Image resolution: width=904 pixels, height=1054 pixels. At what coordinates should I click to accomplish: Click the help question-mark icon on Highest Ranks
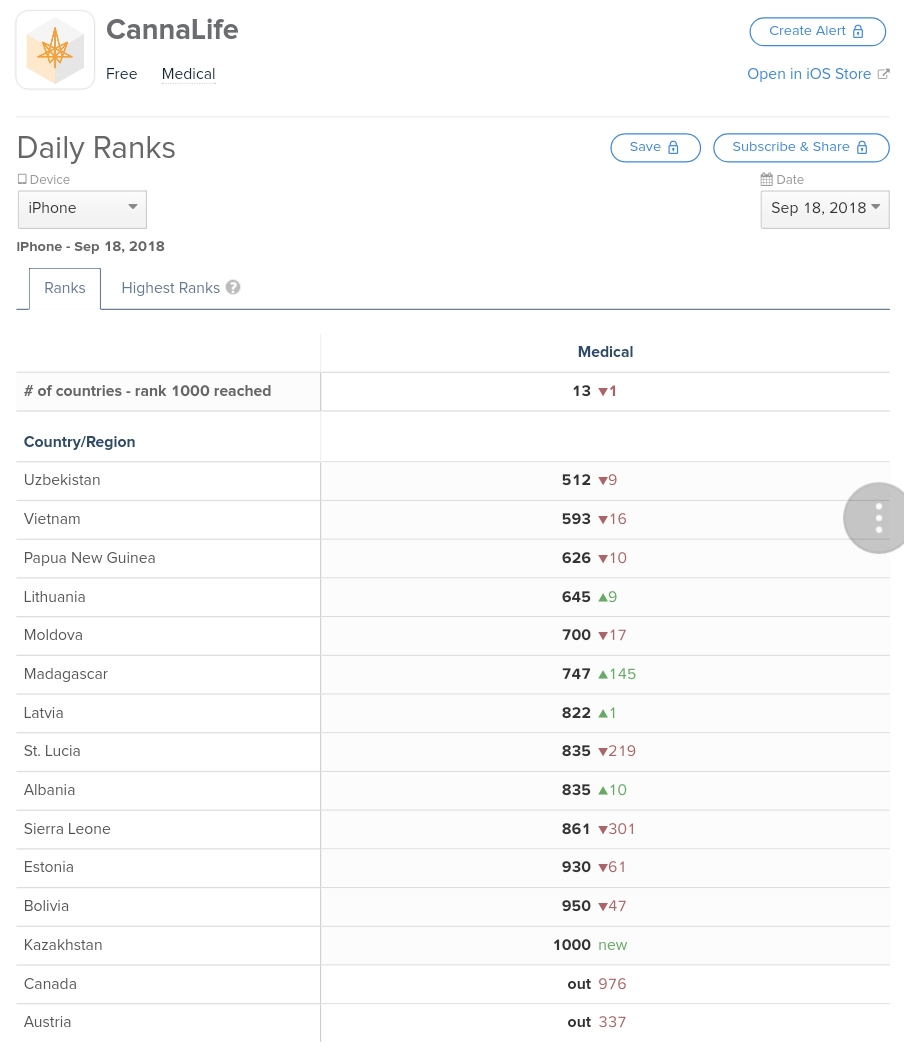[x=232, y=286]
